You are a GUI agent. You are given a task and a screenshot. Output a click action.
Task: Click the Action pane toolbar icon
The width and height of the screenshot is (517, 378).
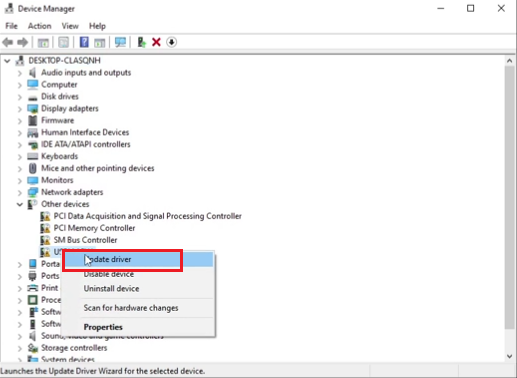(100, 42)
